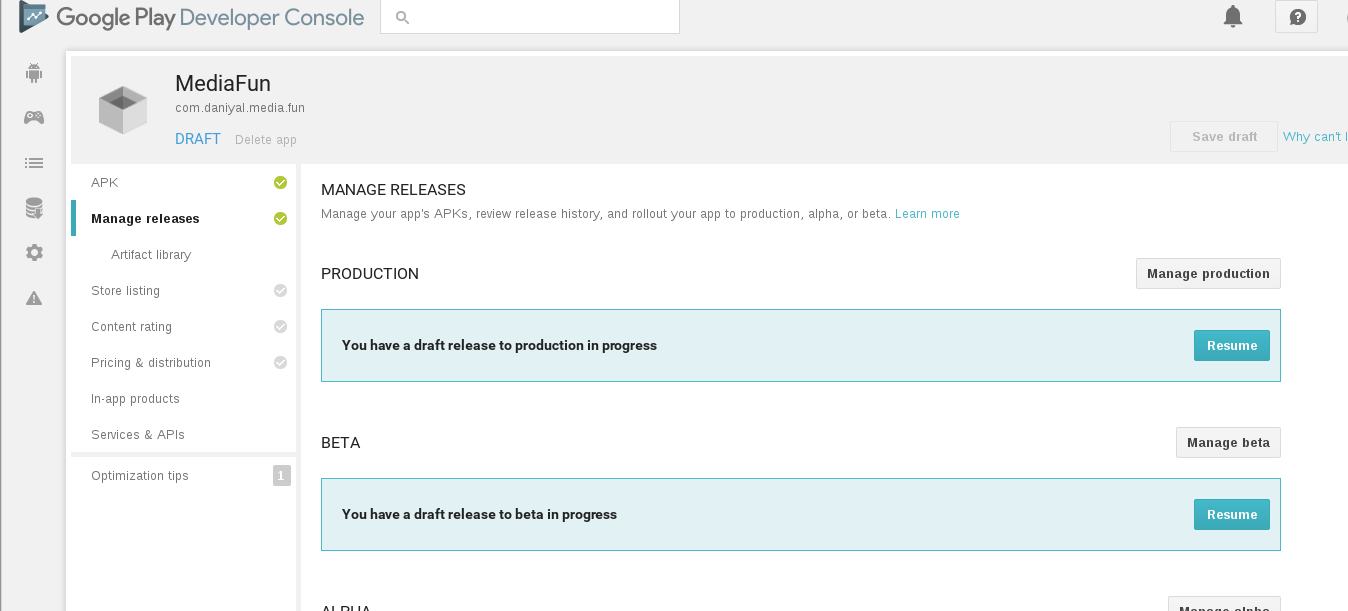
Task: Open Content rating section
Action: 184,327
